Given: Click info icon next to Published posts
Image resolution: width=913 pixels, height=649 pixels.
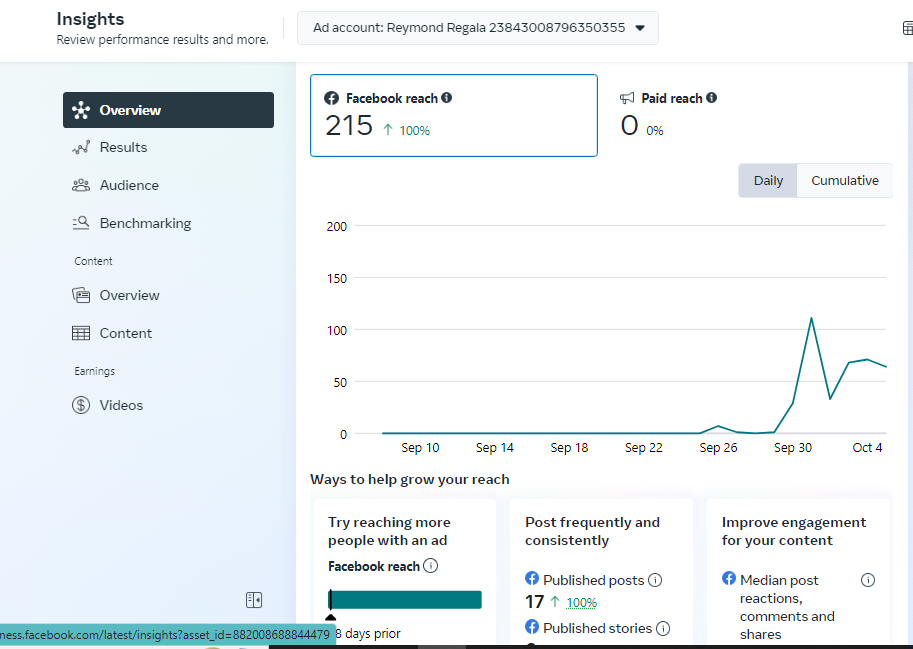Looking at the screenshot, I should point(655,580).
